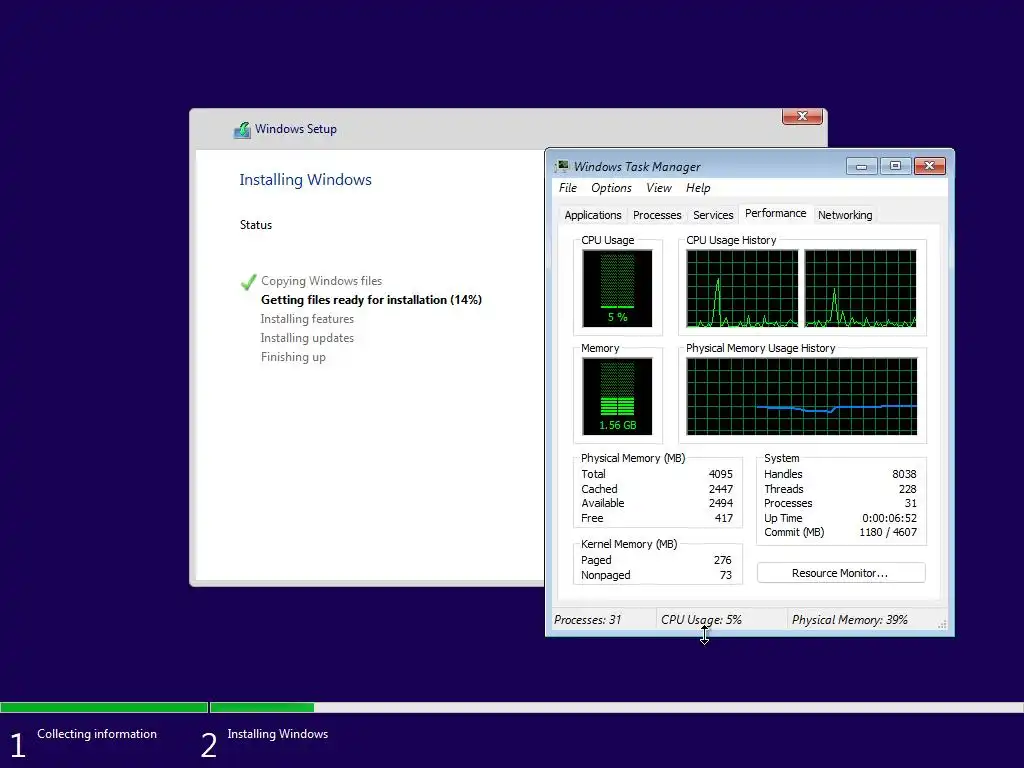Click the 'Finishing up' status line
Screen dimensions: 1024x768
(x=293, y=357)
